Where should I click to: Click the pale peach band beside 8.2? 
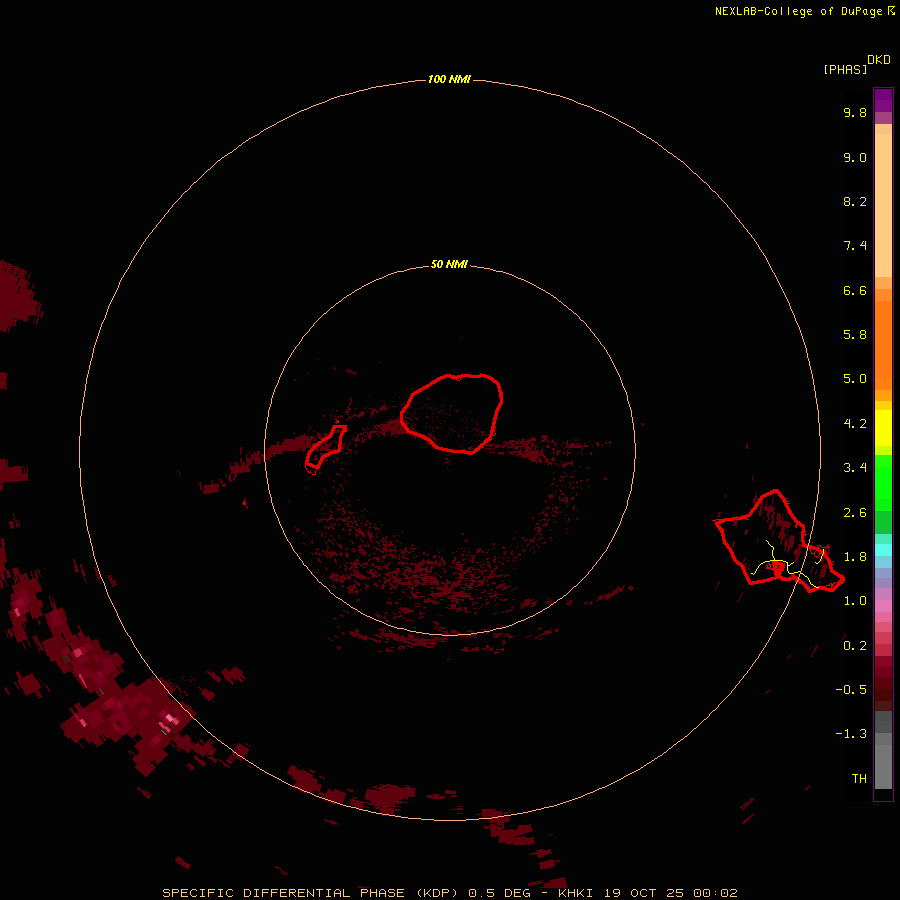pos(883,205)
